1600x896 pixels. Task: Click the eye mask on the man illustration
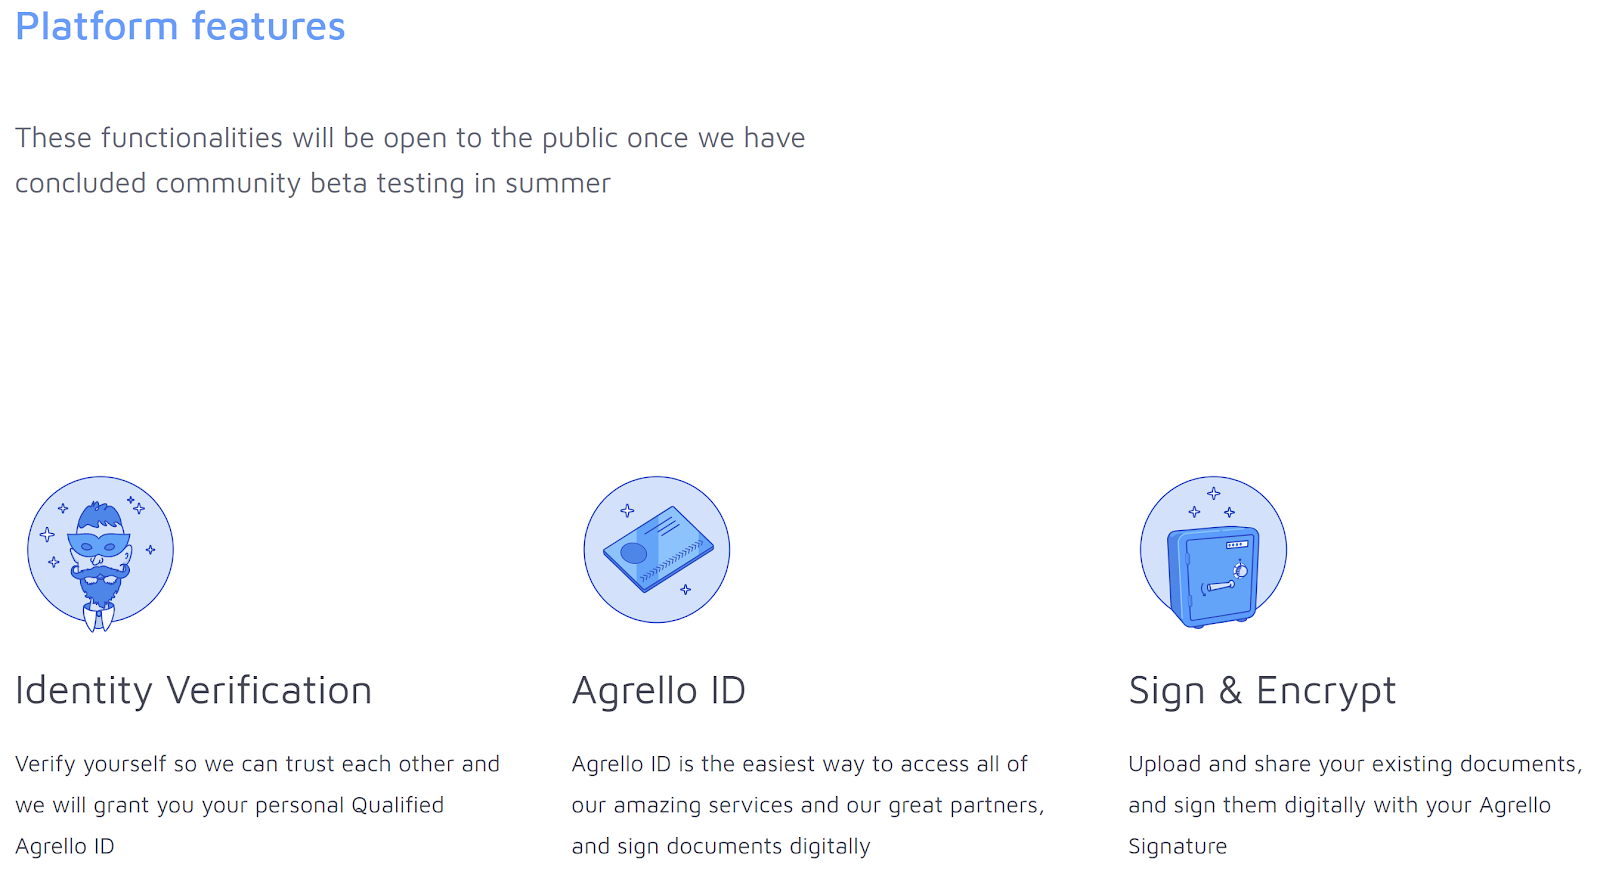[99, 545]
